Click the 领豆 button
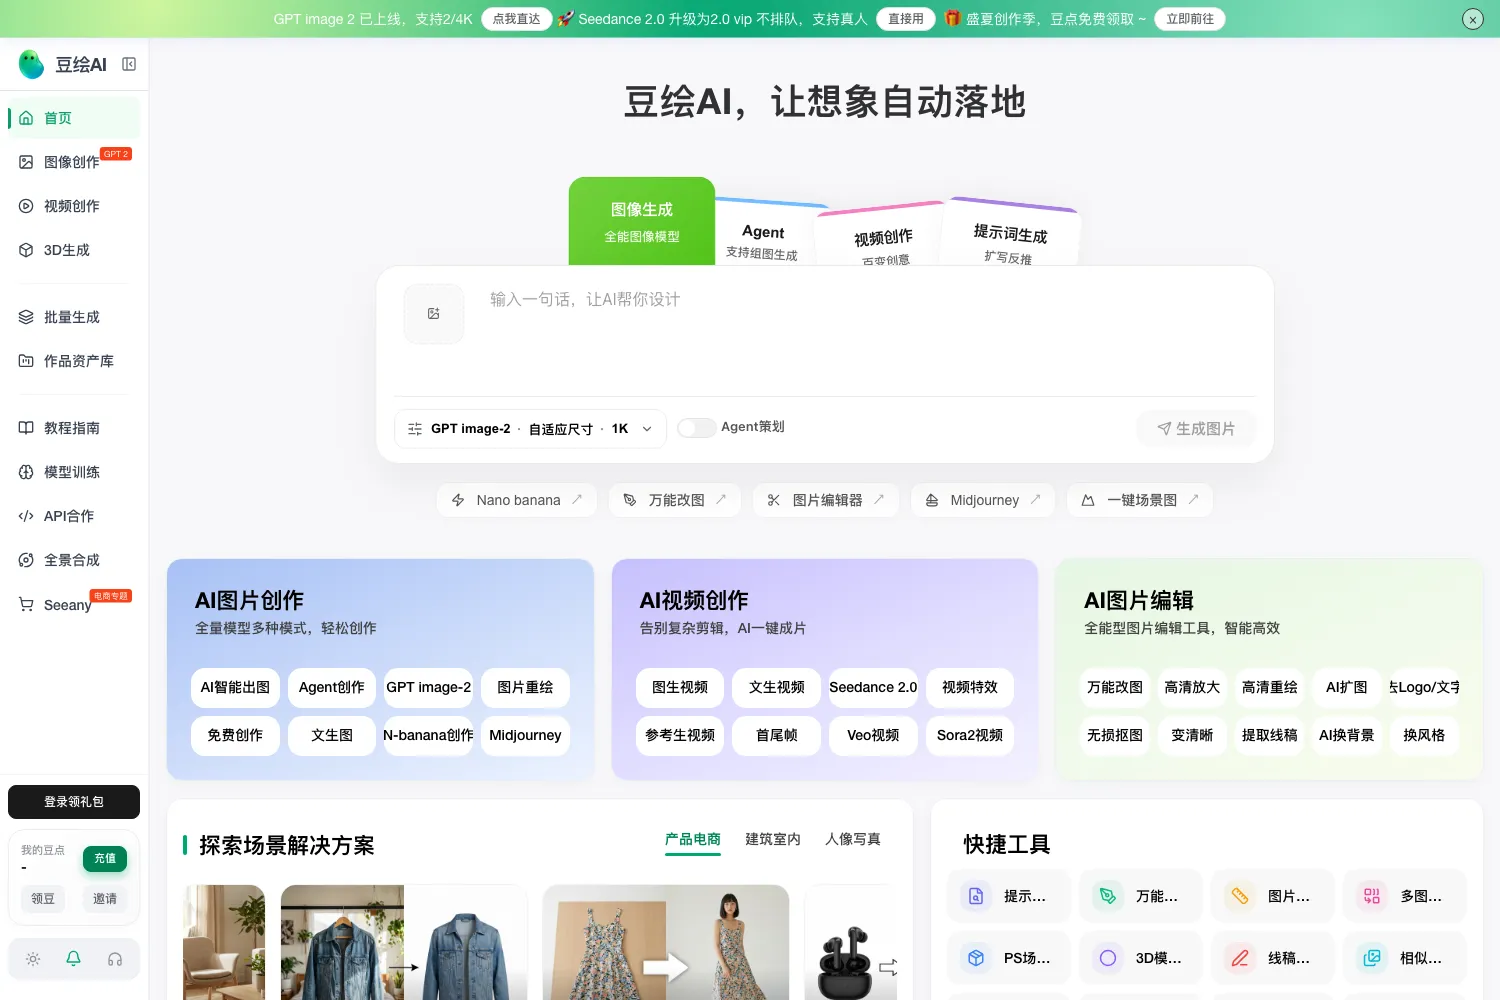The image size is (1500, 1000). pyautogui.click(x=43, y=899)
